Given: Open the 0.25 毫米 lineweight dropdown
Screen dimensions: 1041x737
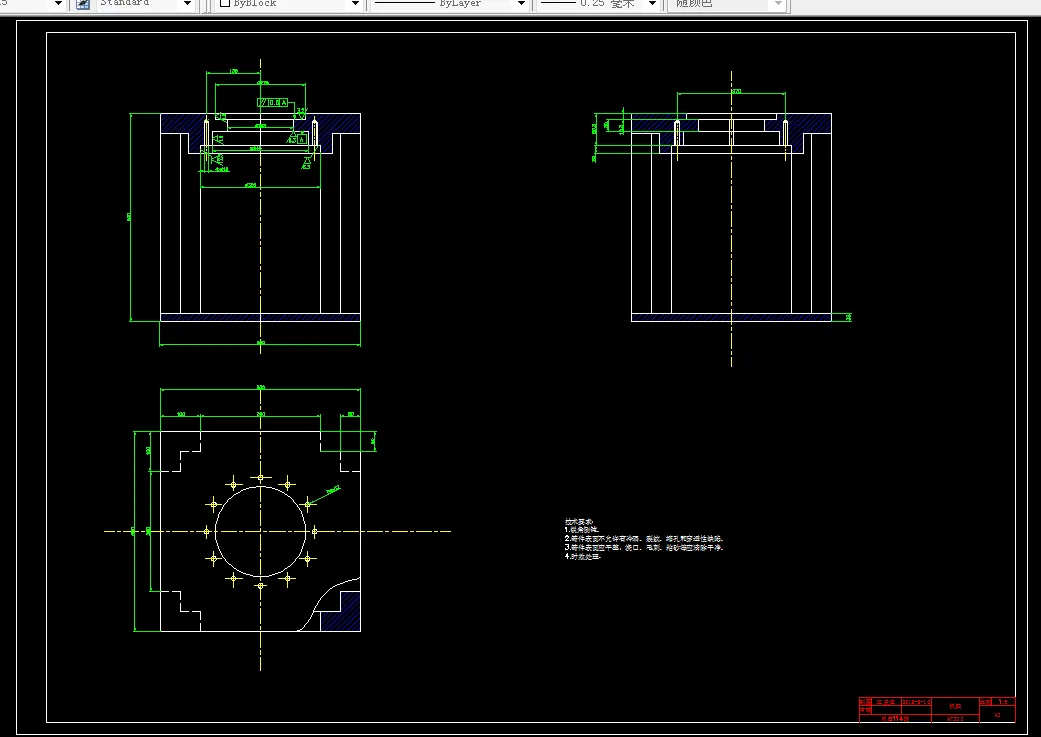Looking at the screenshot, I should point(652,4).
